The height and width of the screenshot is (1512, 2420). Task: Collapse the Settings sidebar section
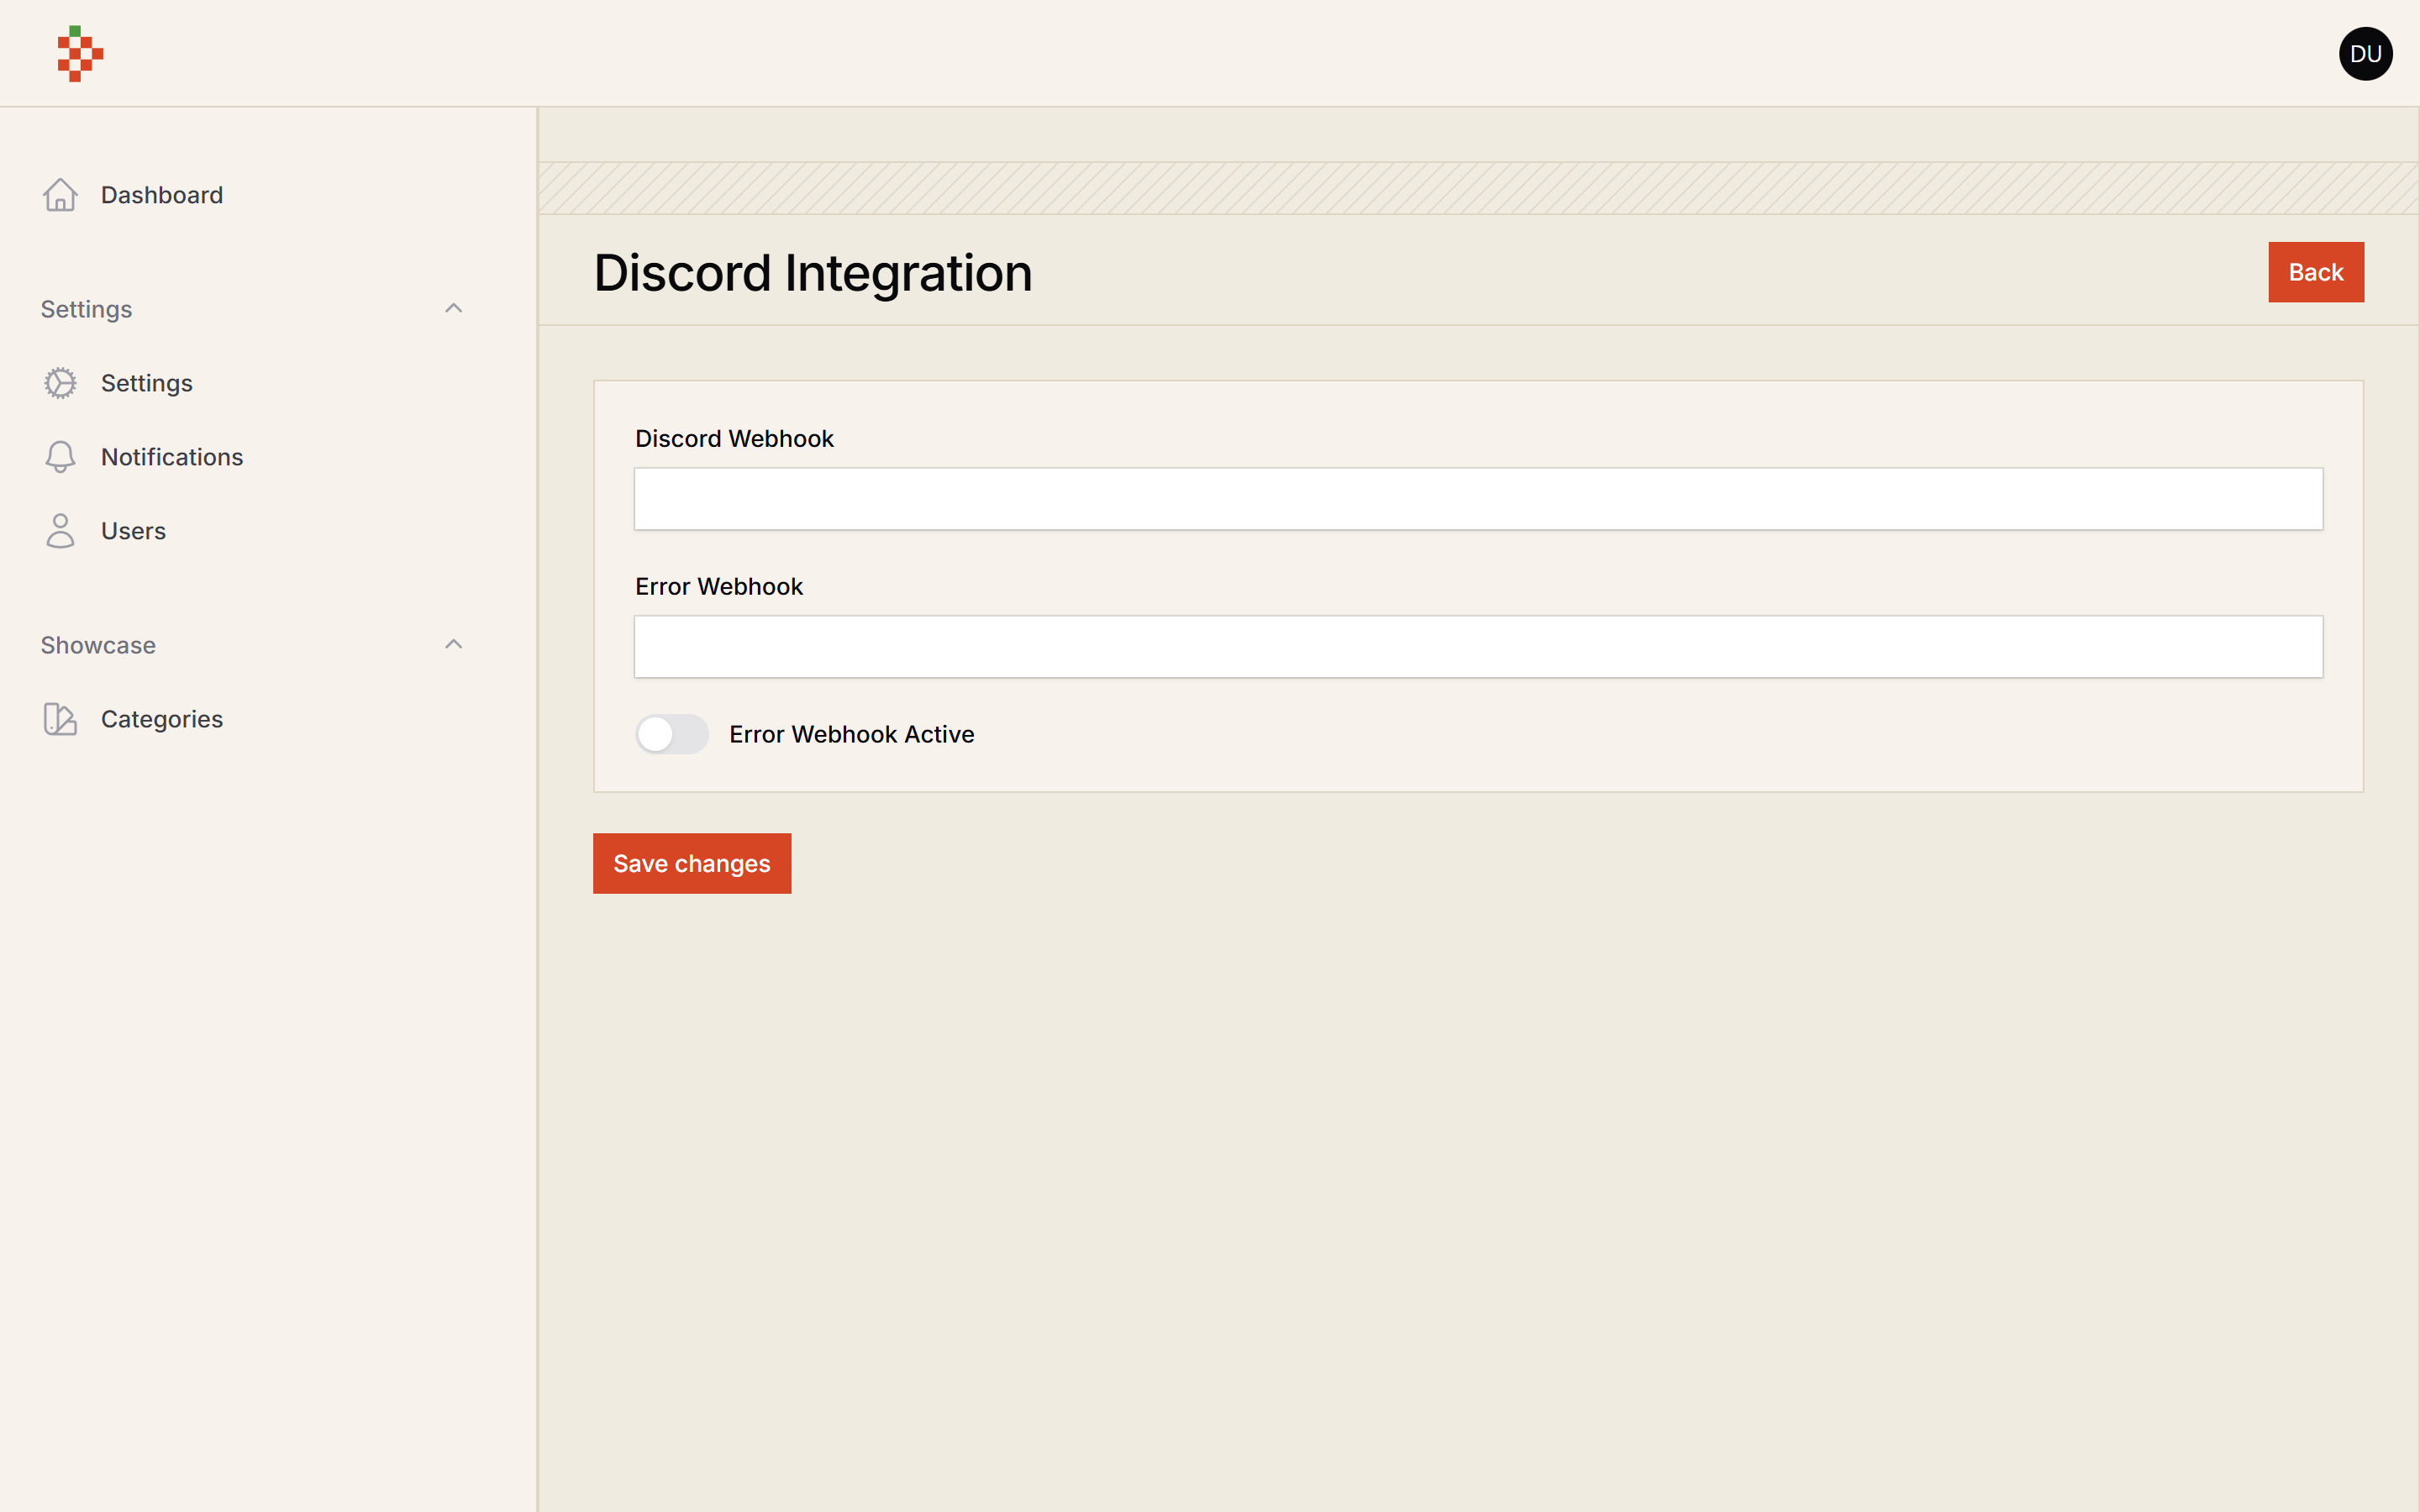click(453, 308)
